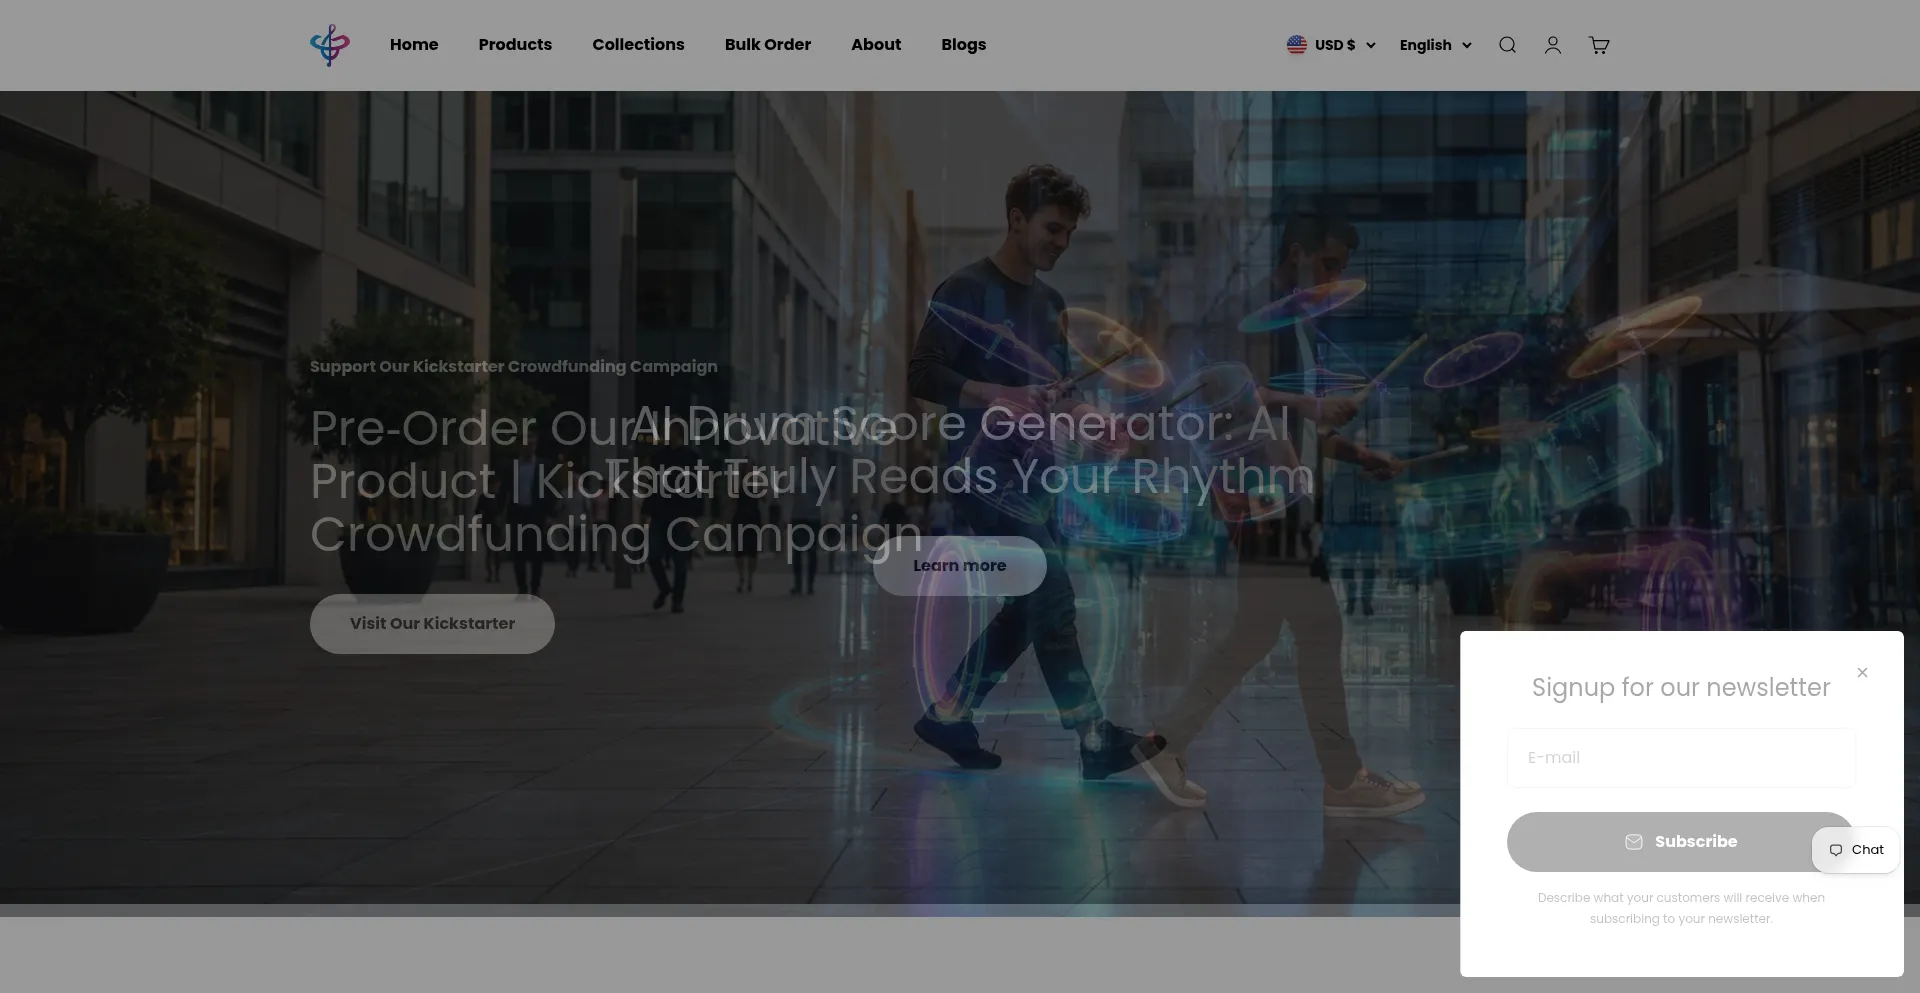Open the Collections menu item
1920x993 pixels.
click(638, 45)
